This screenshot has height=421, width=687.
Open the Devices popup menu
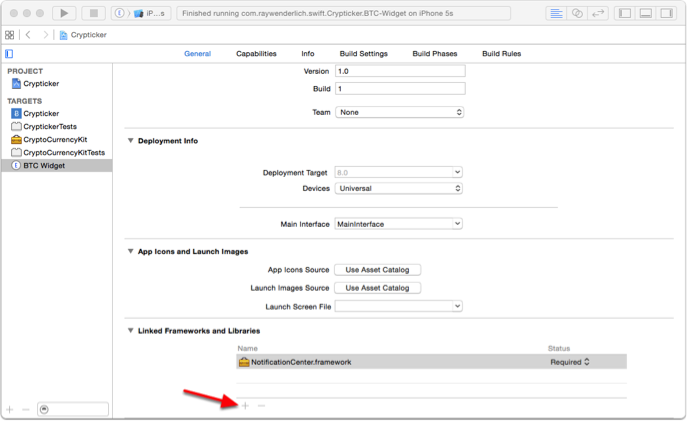click(x=398, y=188)
